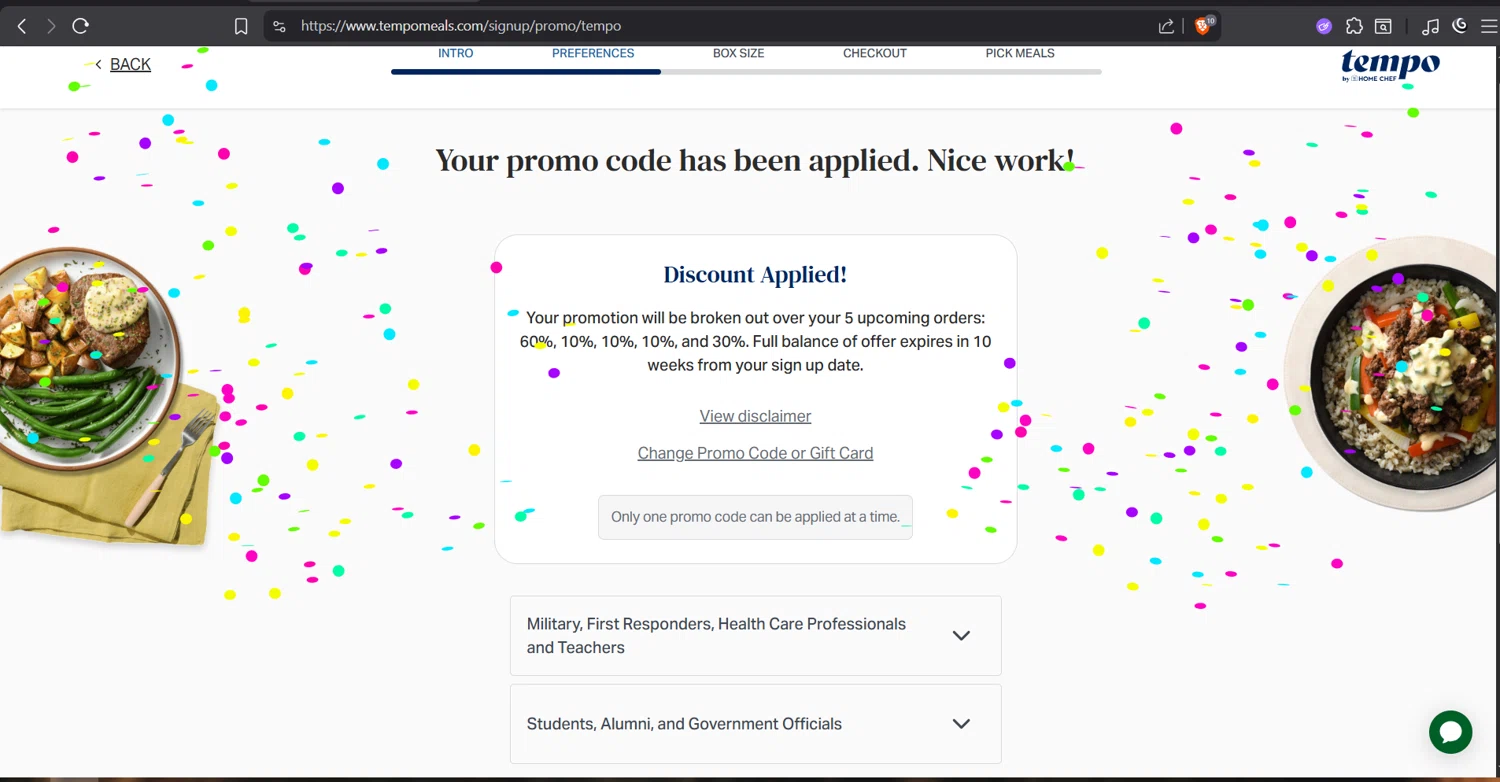Reload the page with refresh icon
Screen dimensions: 1500x782
coord(81,26)
